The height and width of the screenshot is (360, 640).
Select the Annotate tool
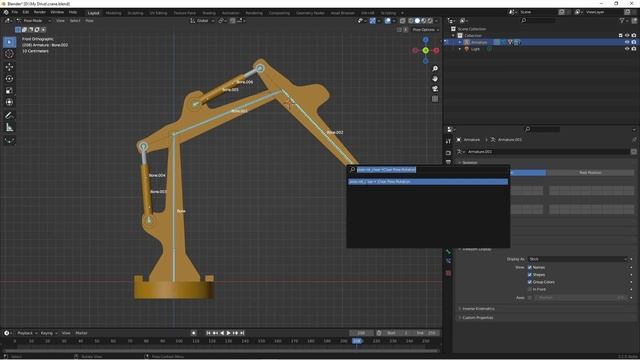pos(9,116)
